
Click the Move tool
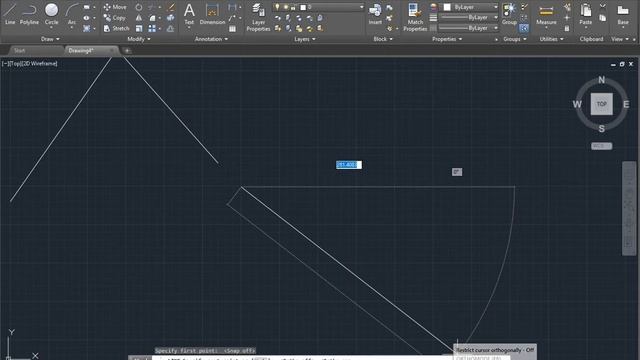115,7
